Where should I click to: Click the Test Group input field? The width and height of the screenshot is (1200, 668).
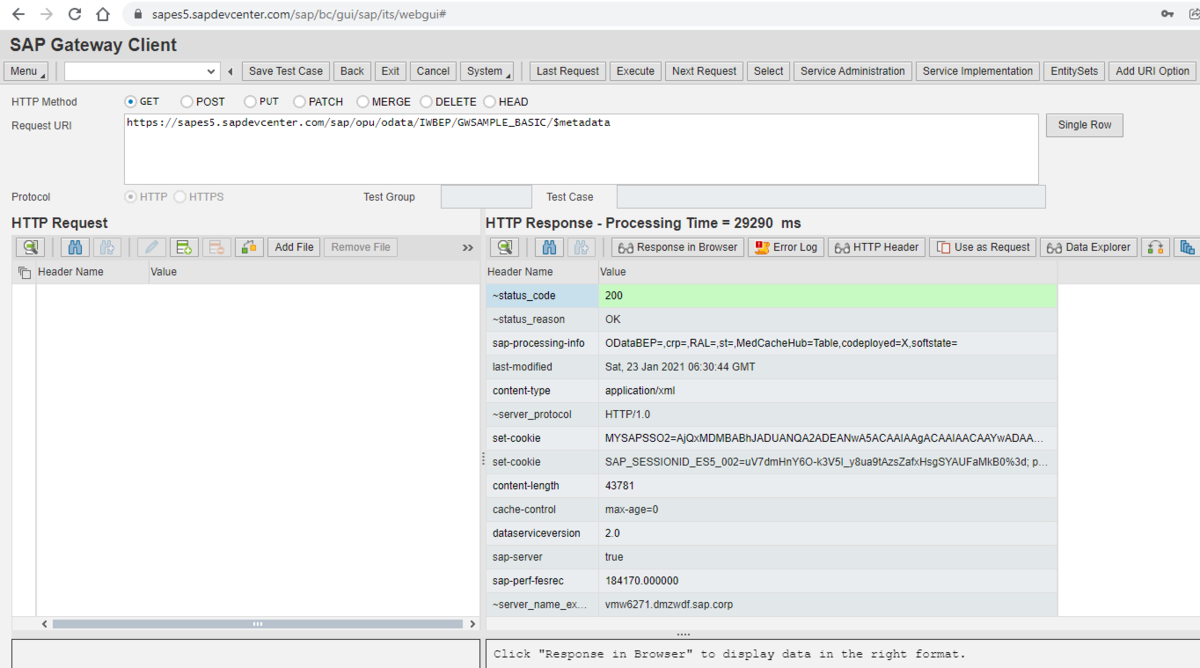click(x=486, y=197)
